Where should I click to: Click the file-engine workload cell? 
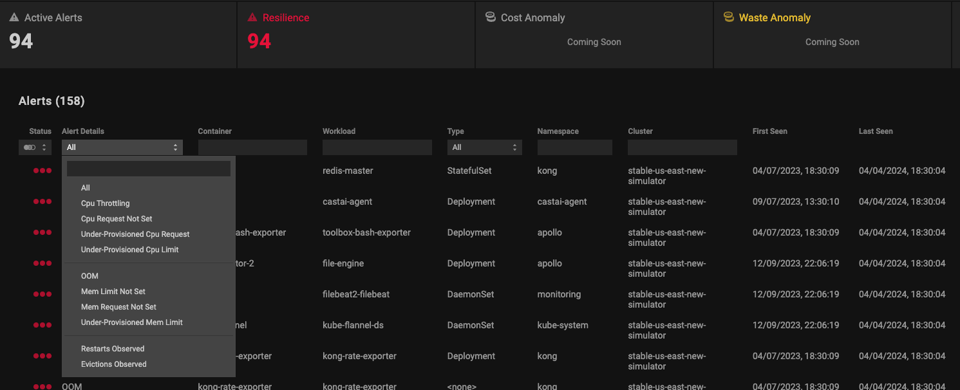pyautogui.click(x=343, y=263)
